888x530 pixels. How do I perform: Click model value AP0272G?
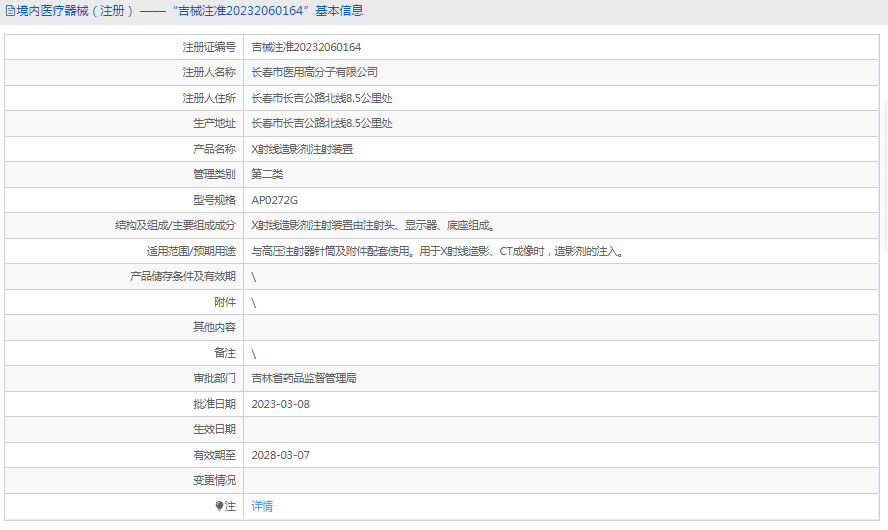[x=275, y=200]
